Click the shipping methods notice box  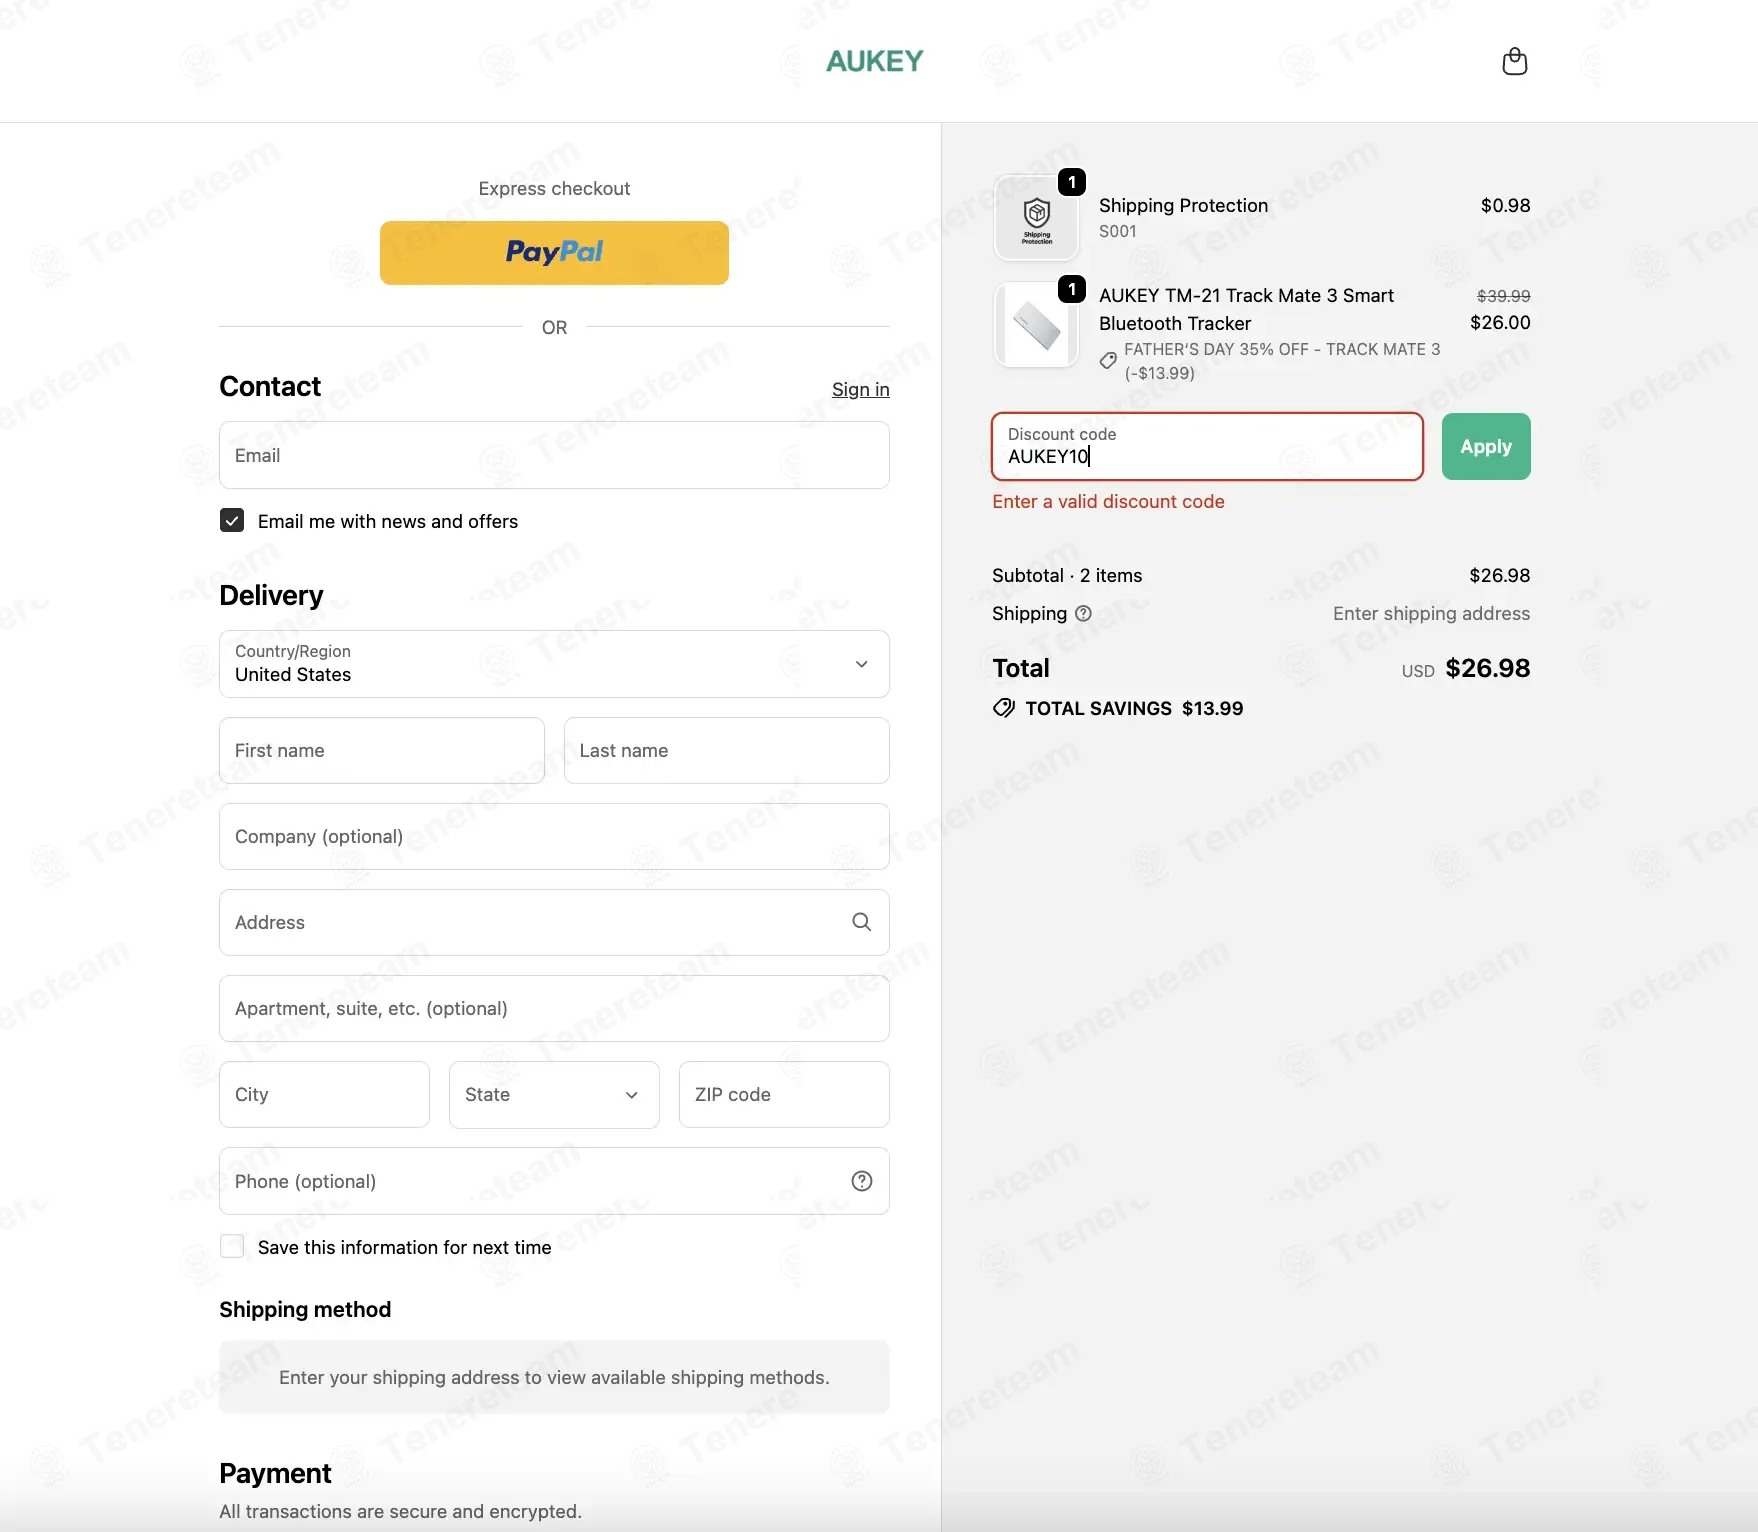point(554,1377)
